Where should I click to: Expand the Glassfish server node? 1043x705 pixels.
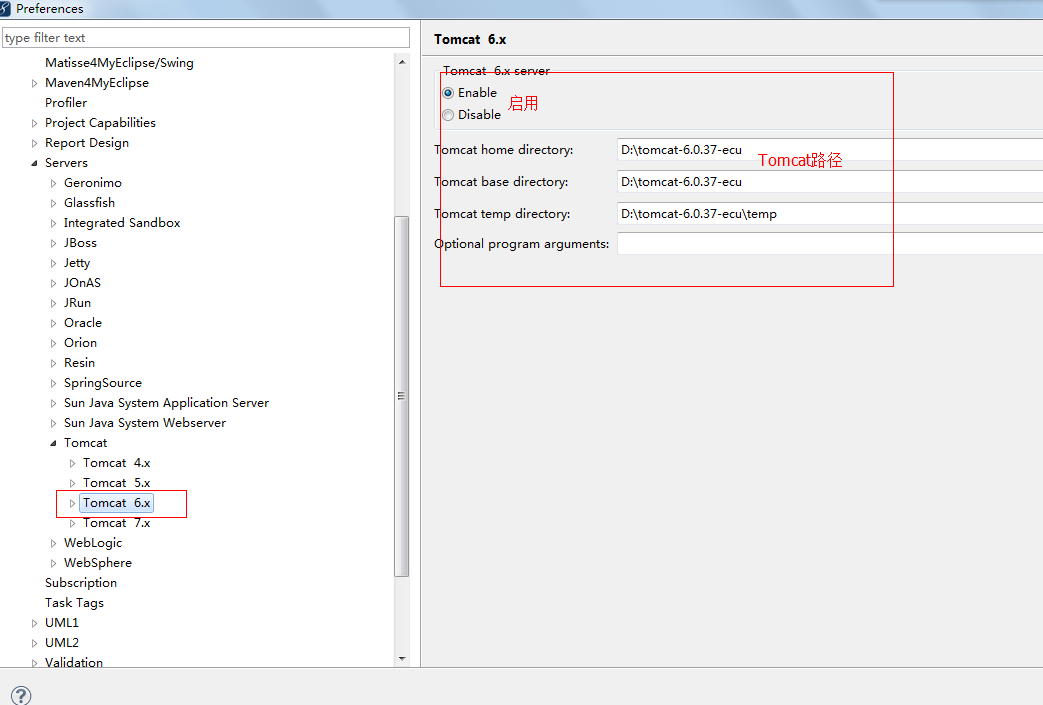click(54, 203)
